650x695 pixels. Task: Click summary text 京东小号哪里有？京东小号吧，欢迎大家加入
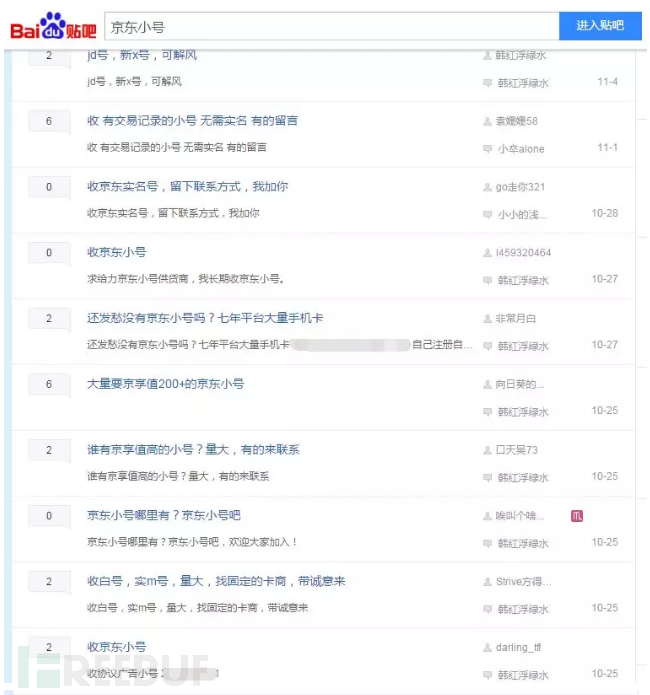click(192, 542)
